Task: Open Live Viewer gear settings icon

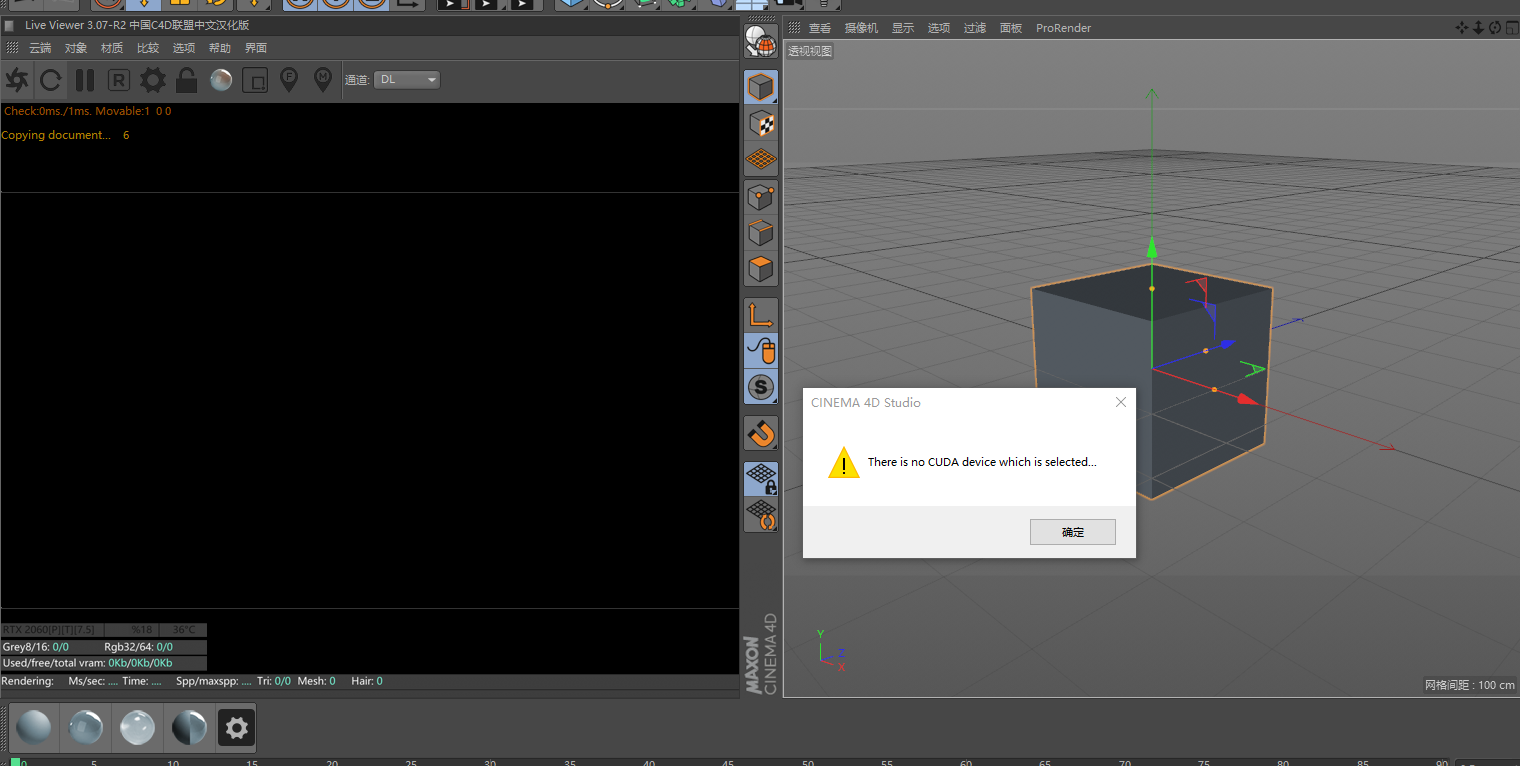Action: tap(153, 80)
